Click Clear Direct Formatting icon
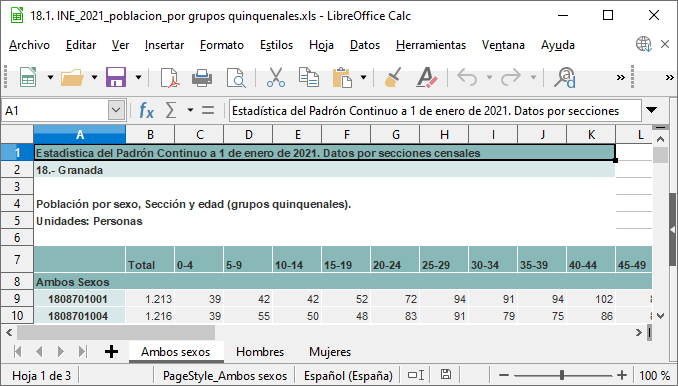Image resolution: width=678 pixels, height=386 pixels. click(x=426, y=78)
